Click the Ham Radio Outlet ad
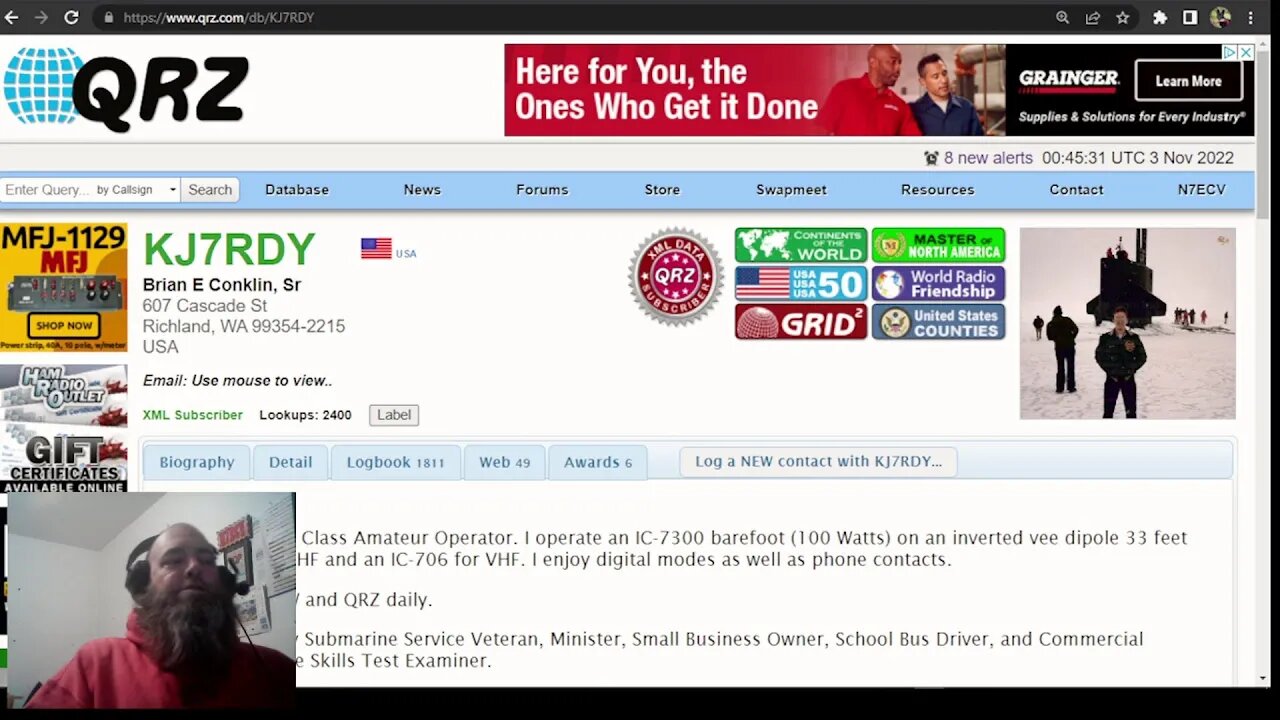1280x720 pixels. click(x=64, y=394)
